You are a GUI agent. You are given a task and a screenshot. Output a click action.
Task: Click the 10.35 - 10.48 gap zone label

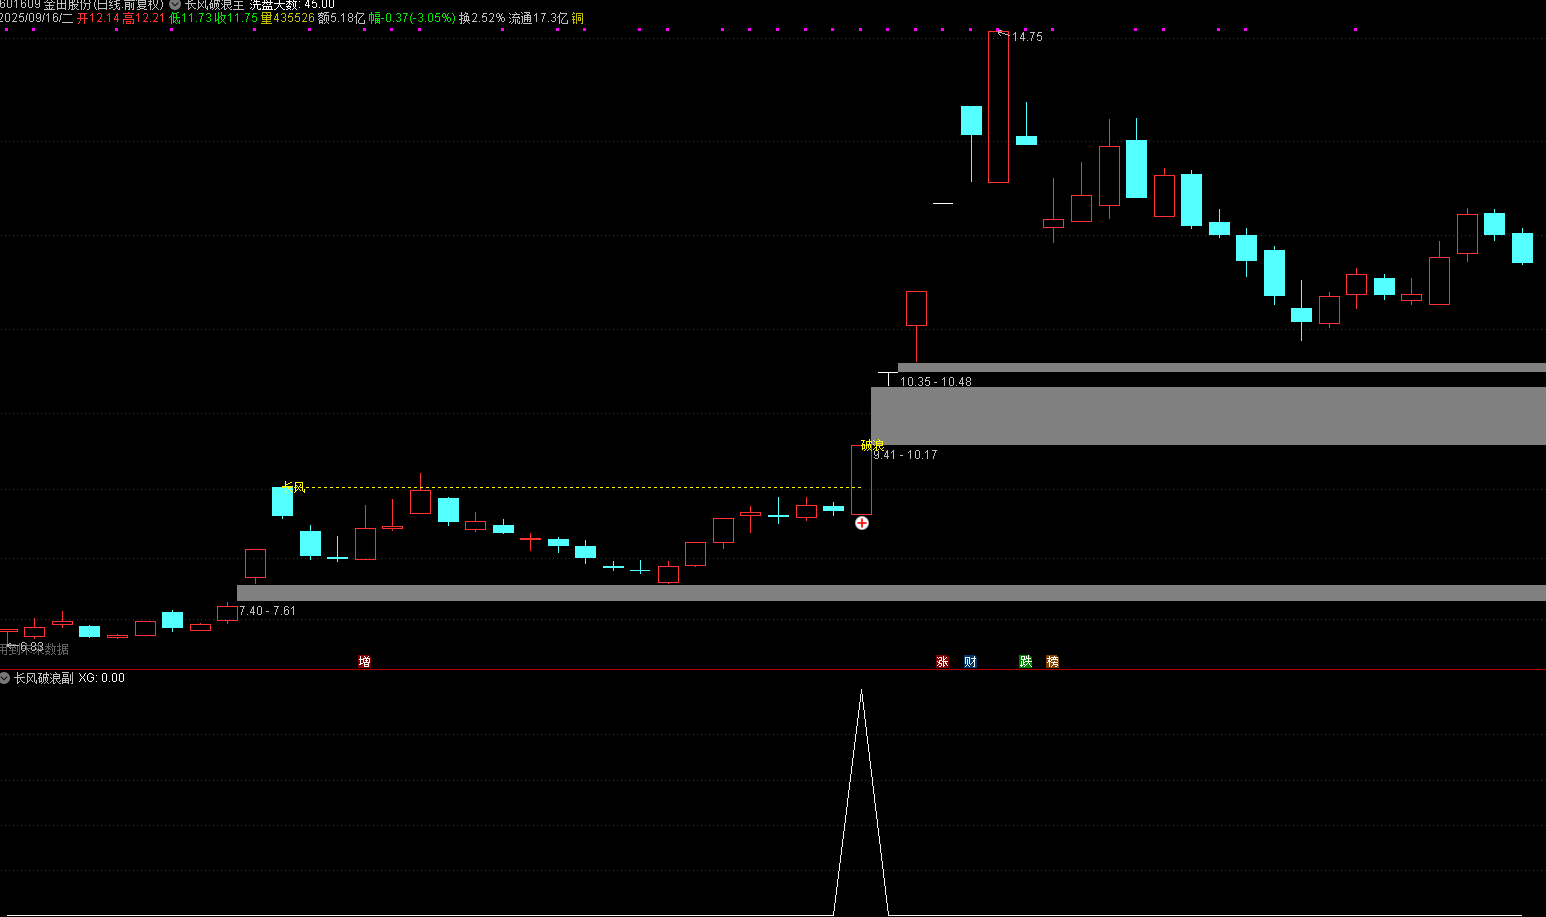935,381
